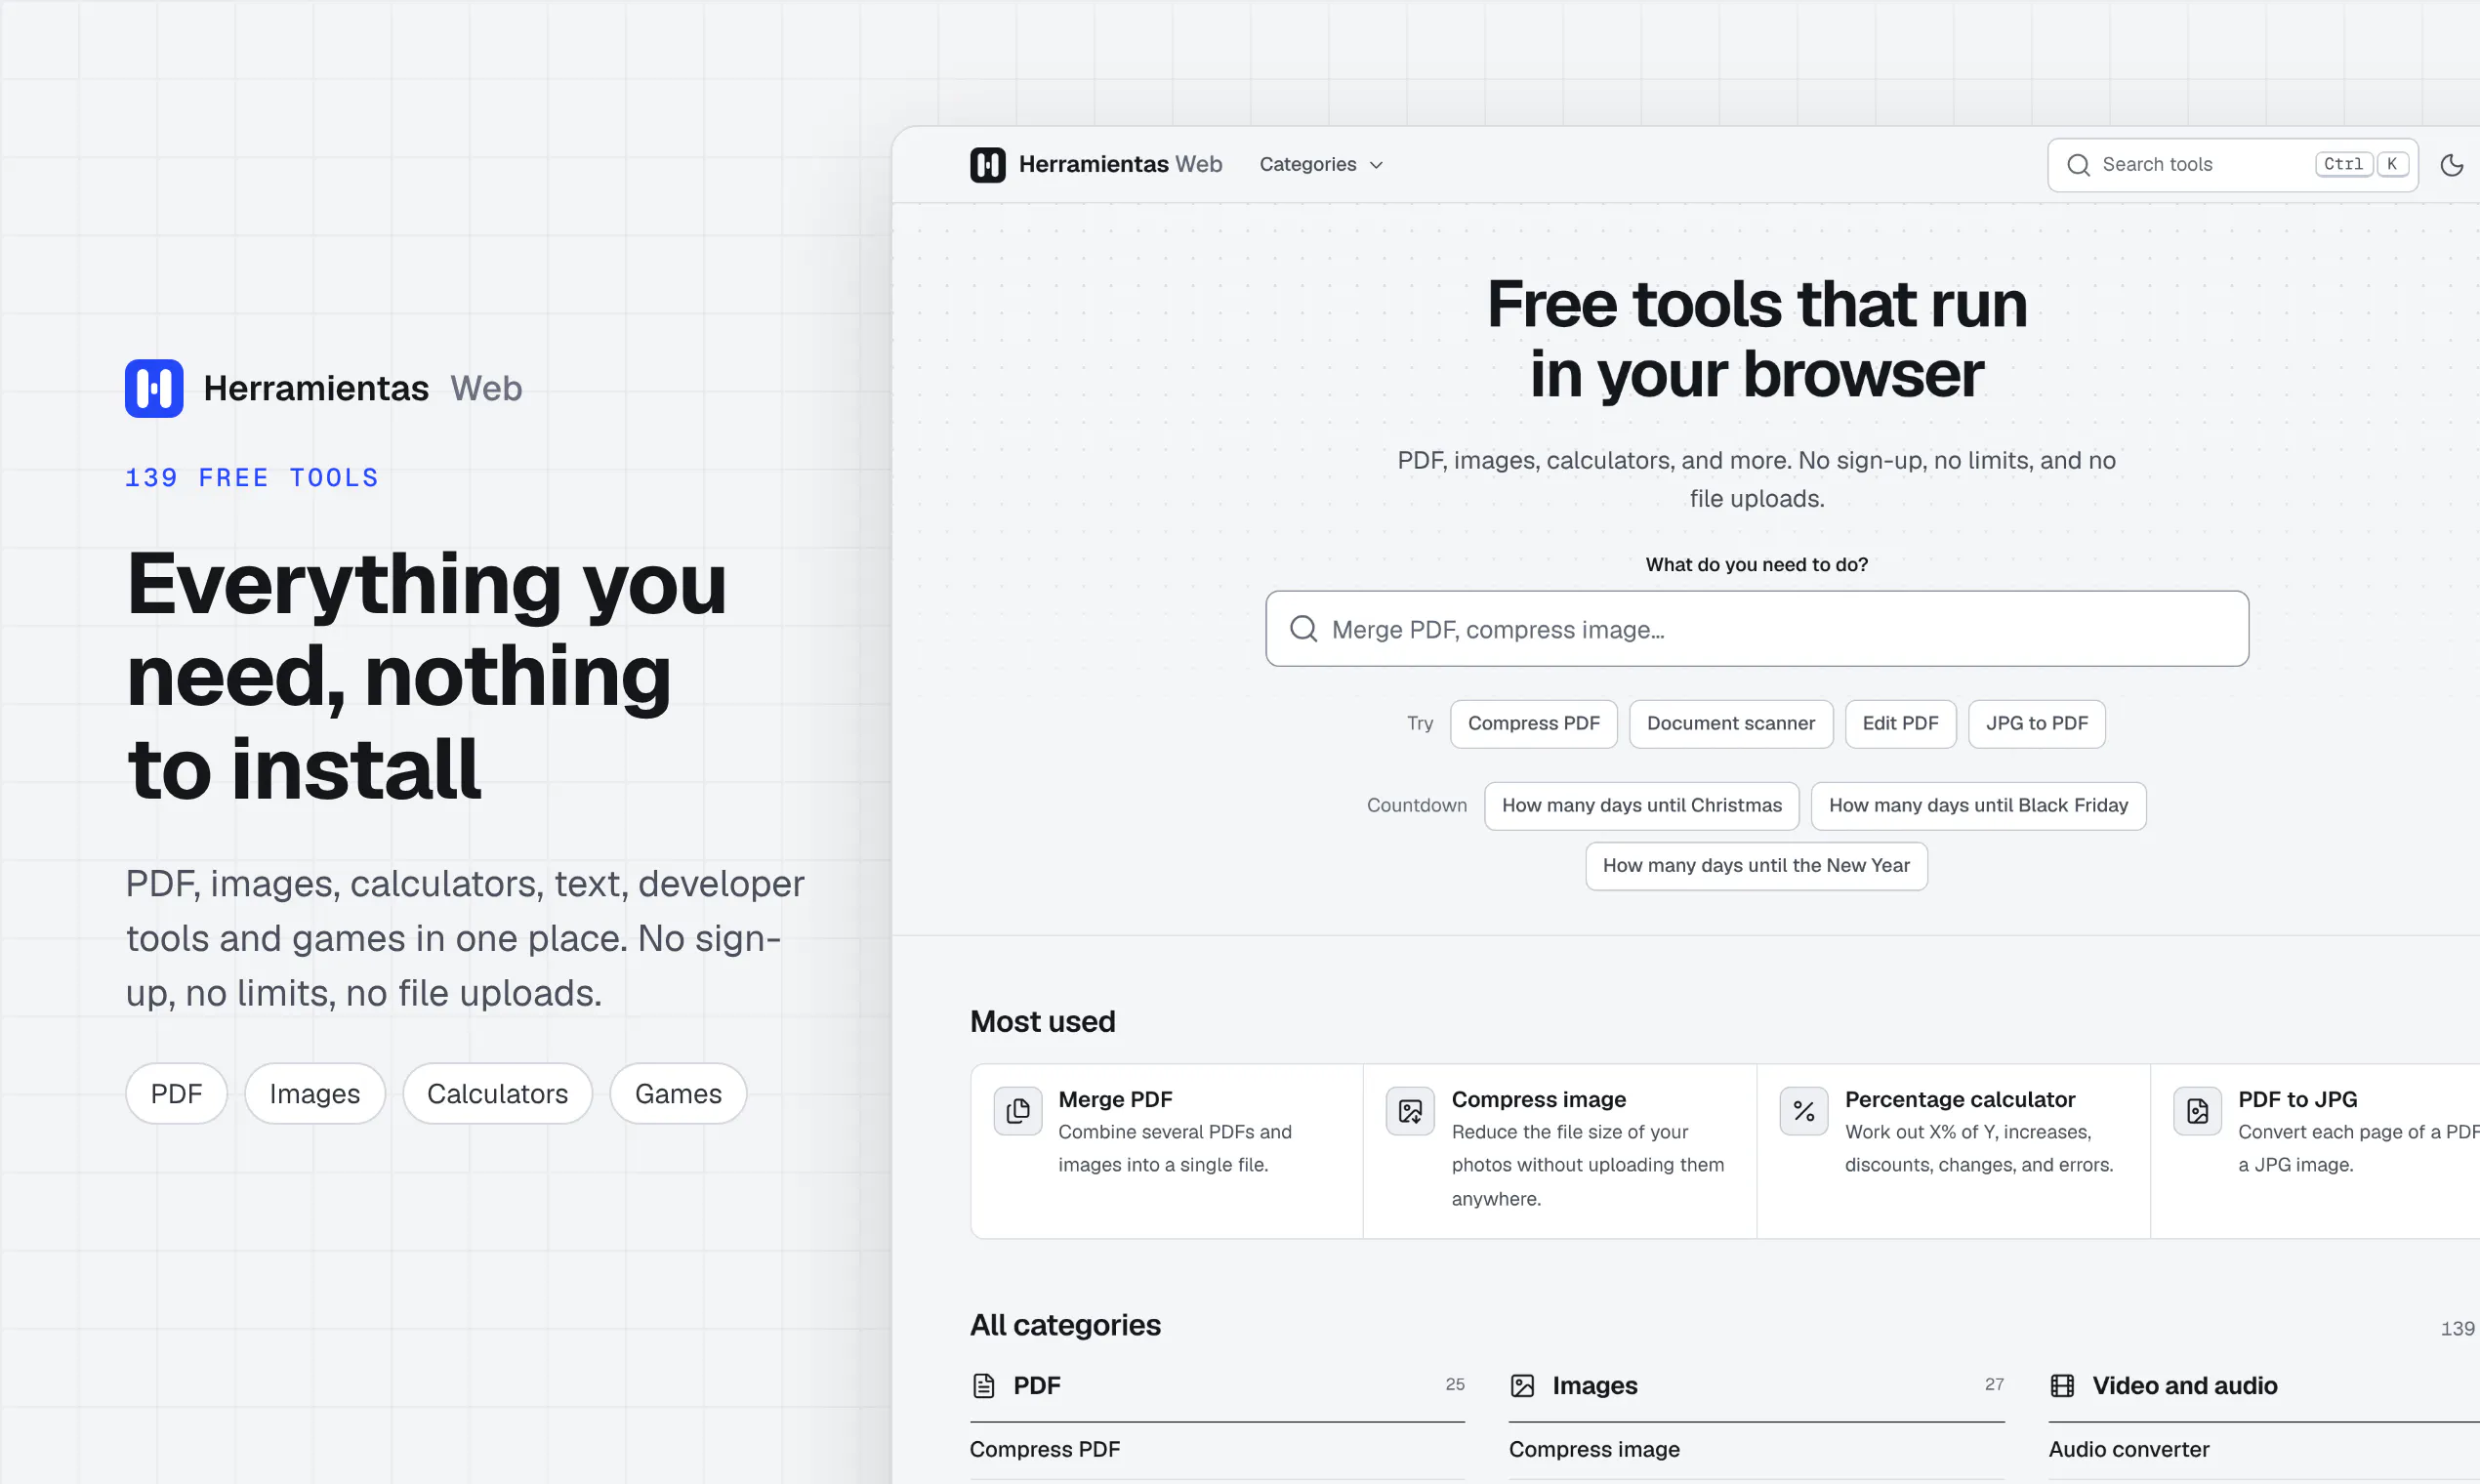Select the Edit PDF suggestion chip
Viewport: 2480px width, 1484px height.
click(x=1900, y=724)
